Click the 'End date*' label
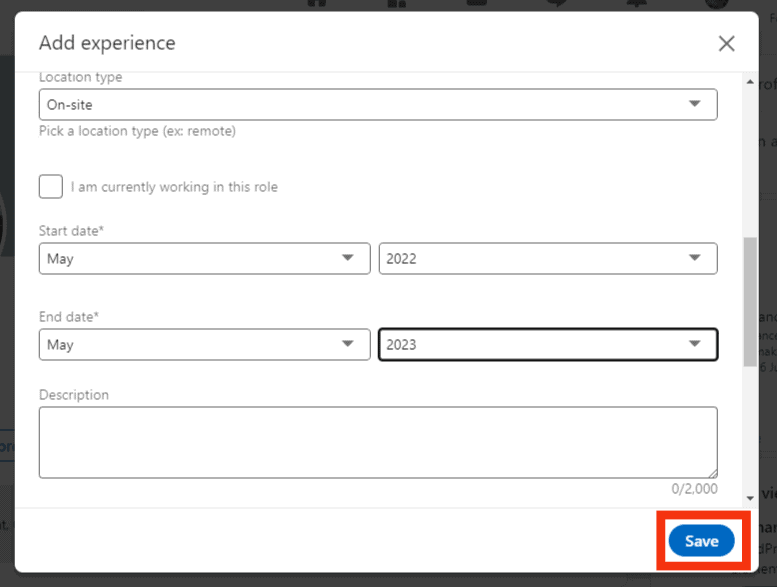 tap(69, 317)
